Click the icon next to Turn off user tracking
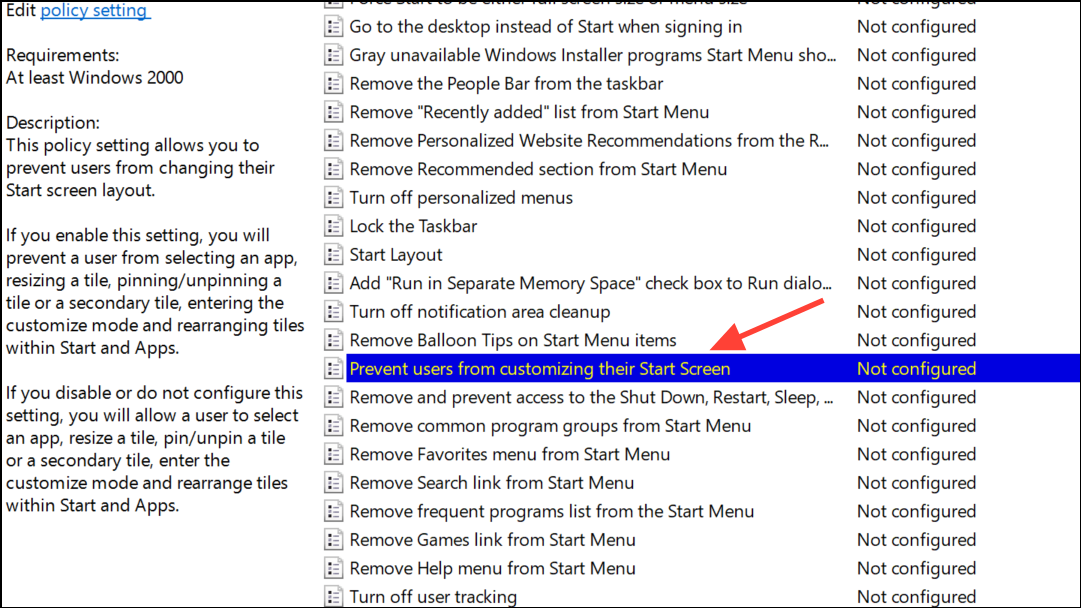The width and height of the screenshot is (1081, 608). 334,596
